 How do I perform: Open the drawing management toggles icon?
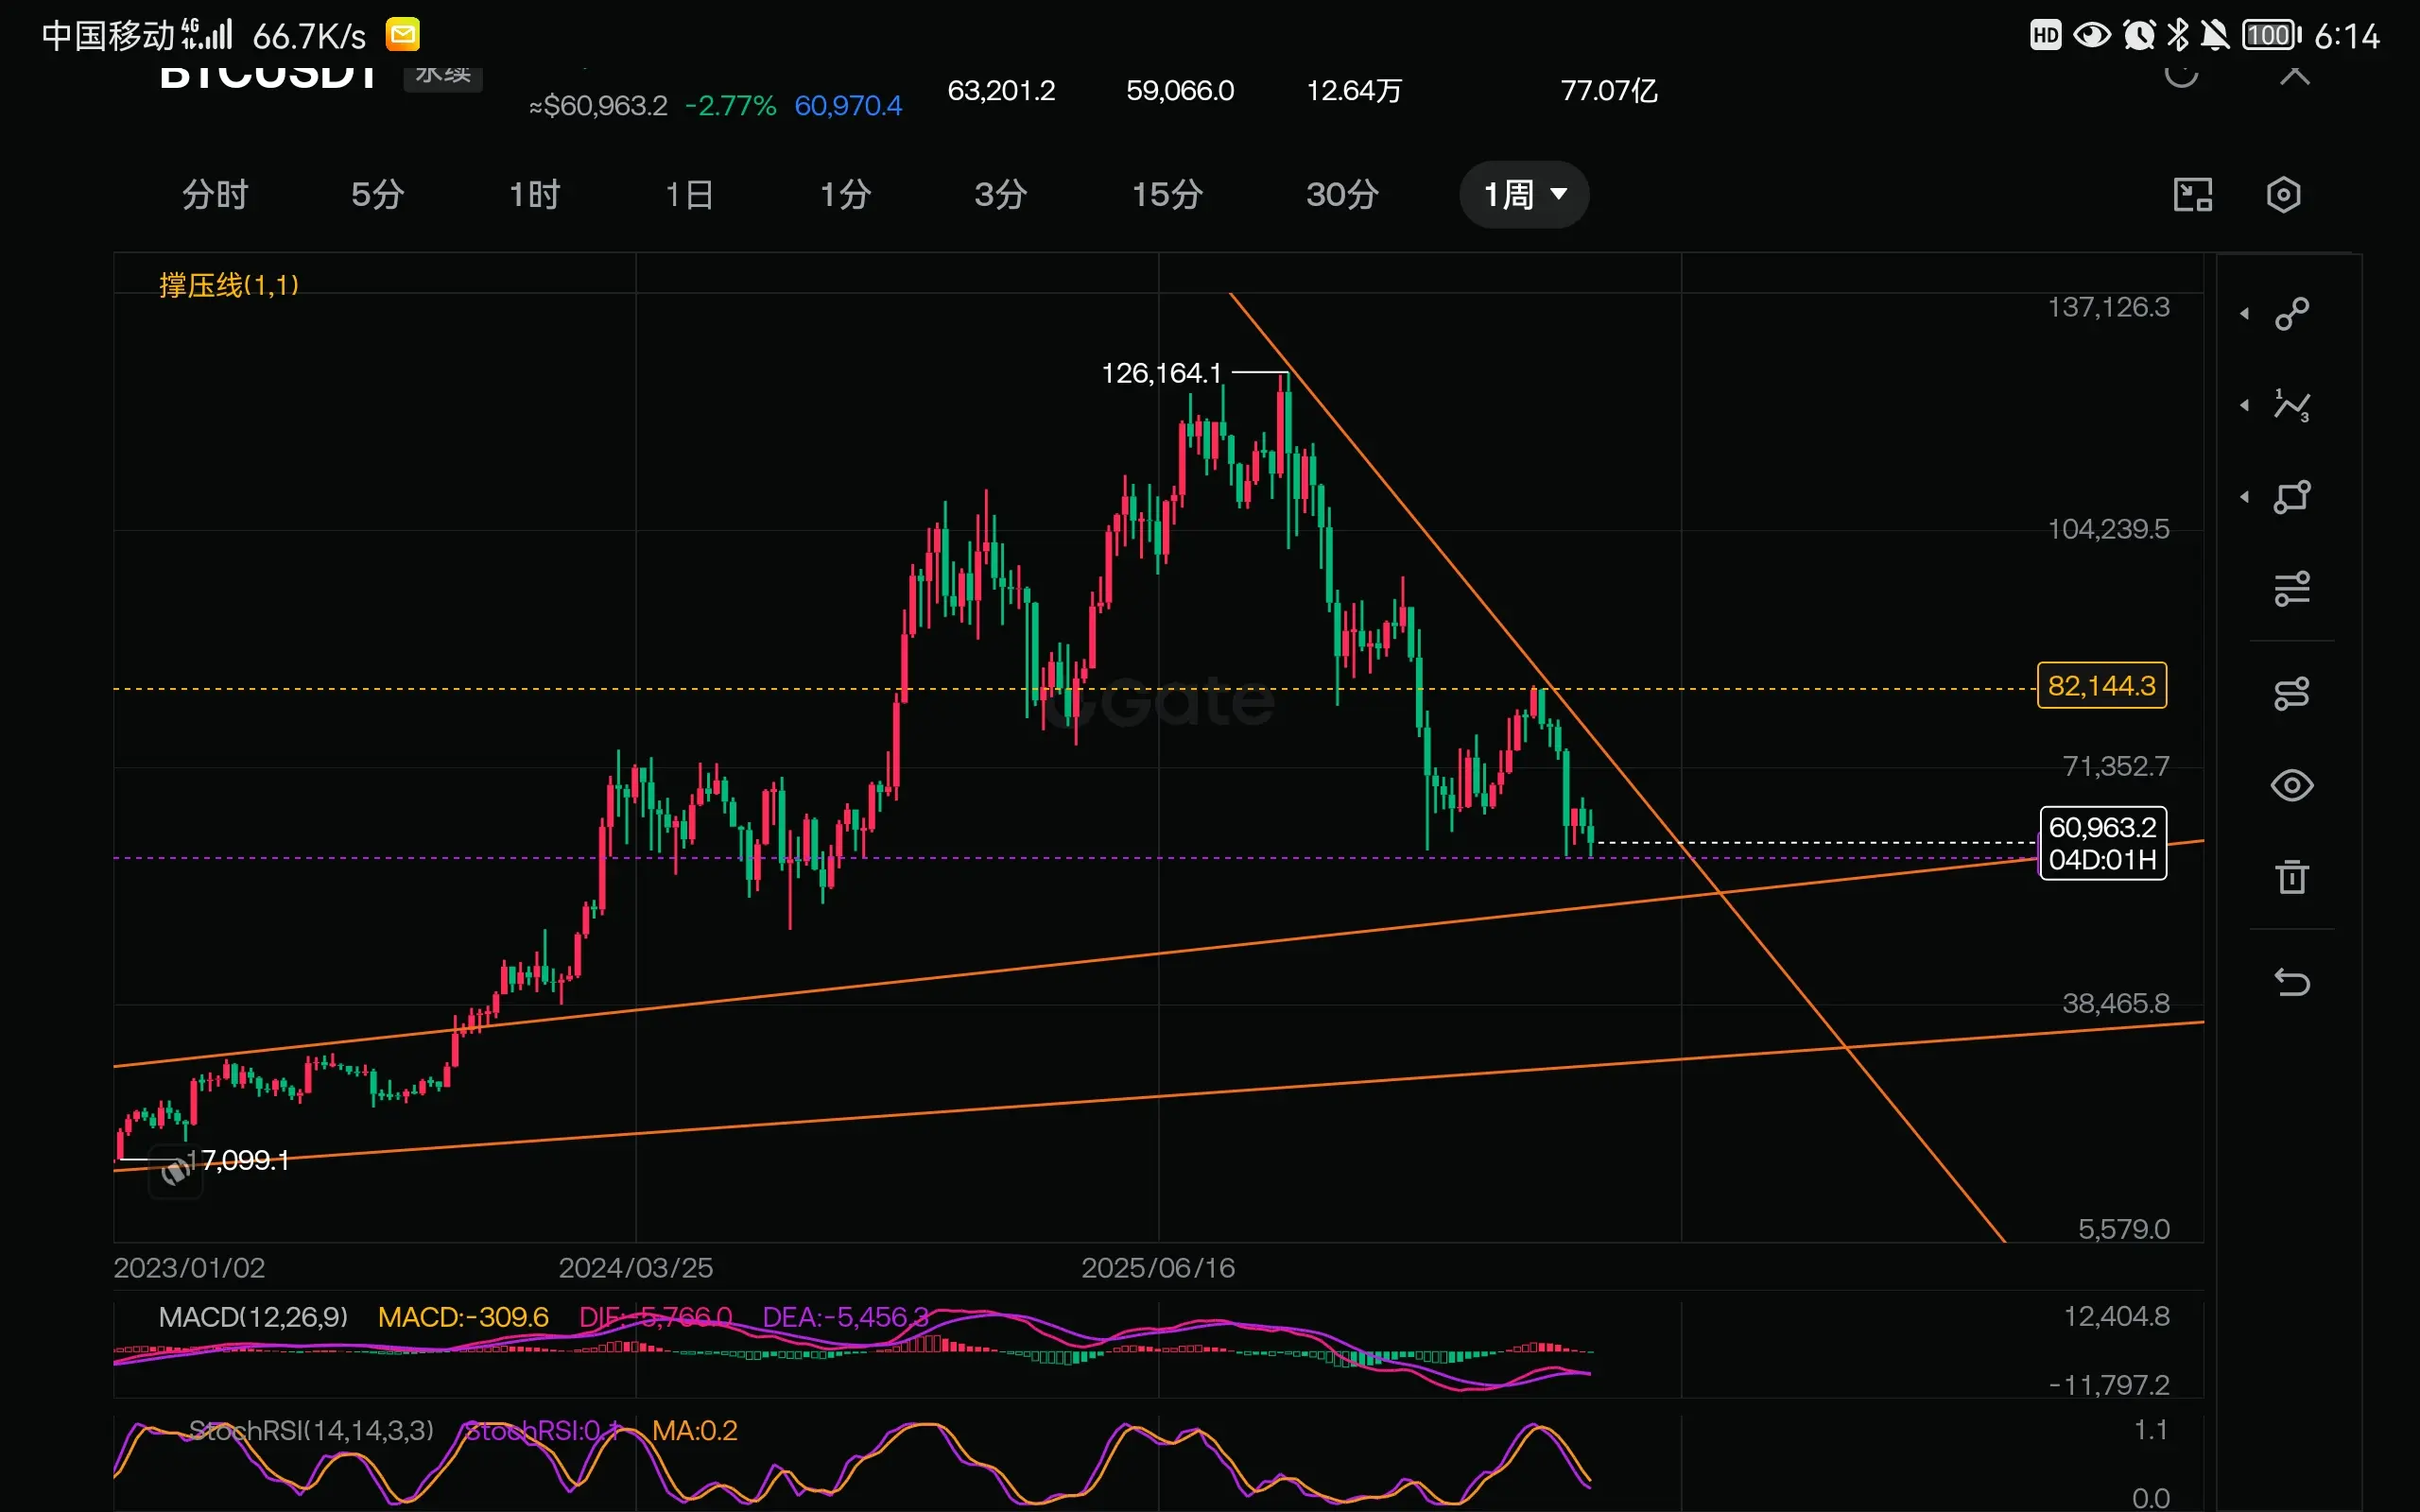(2292, 694)
